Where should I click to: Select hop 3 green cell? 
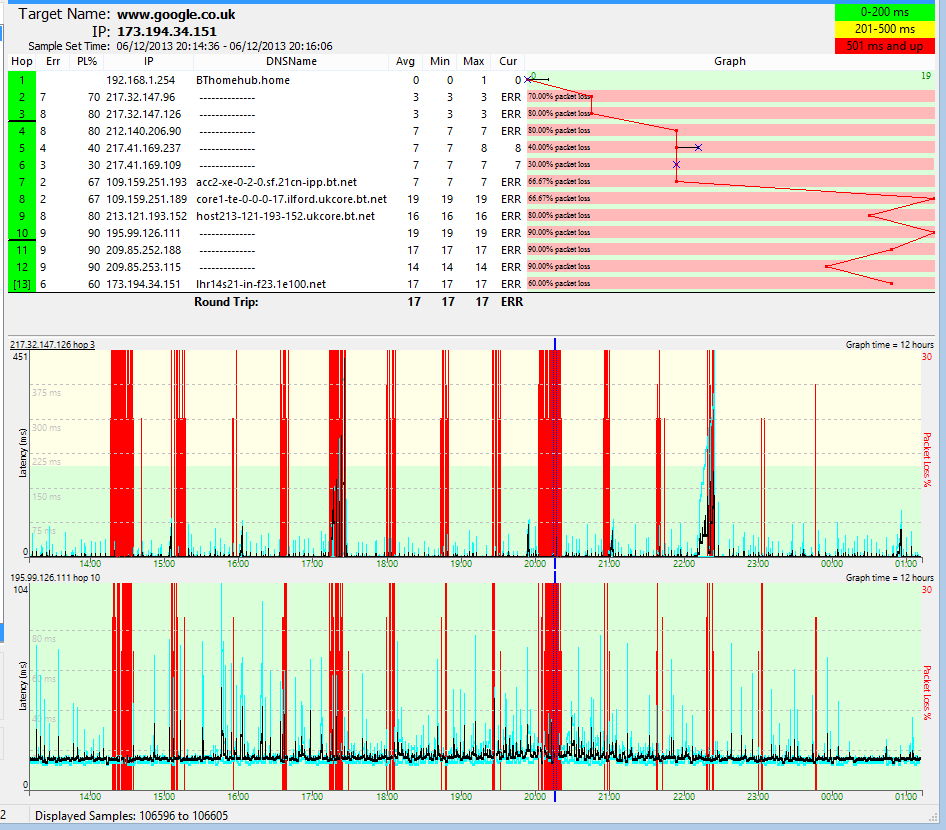[x=22, y=114]
